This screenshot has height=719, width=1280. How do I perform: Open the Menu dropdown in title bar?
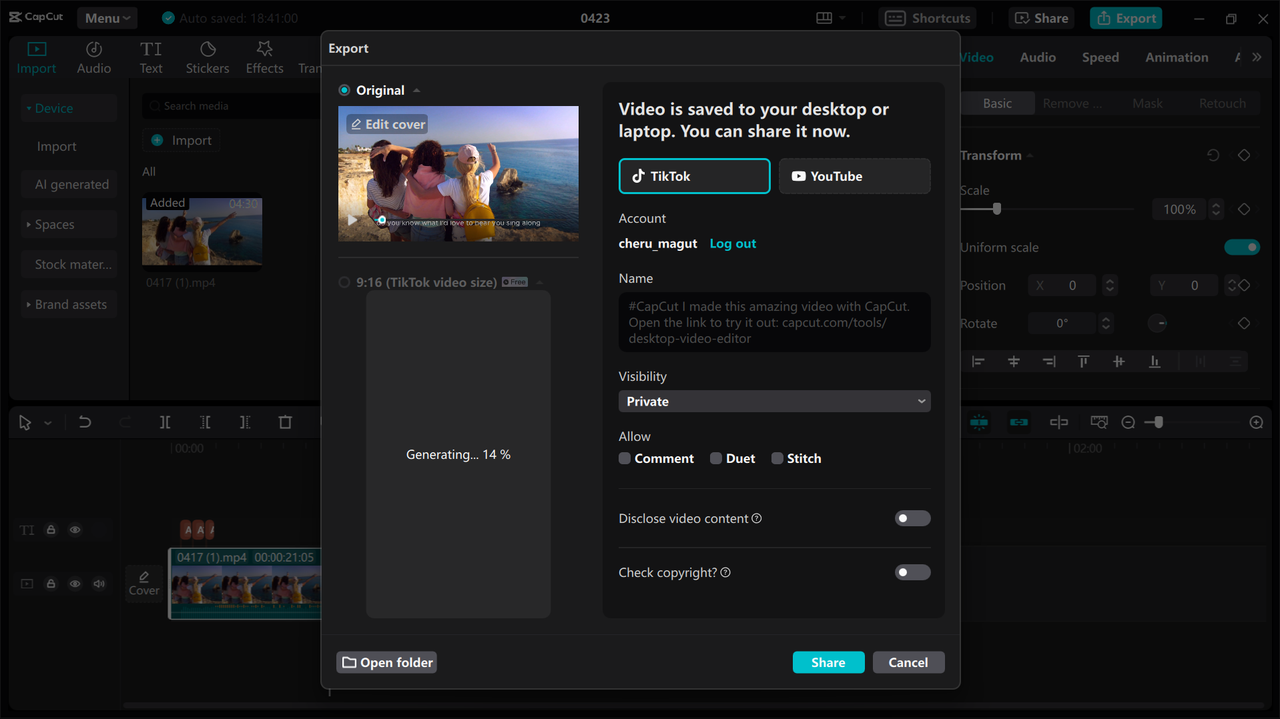pyautogui.click(x=108, y=18)
